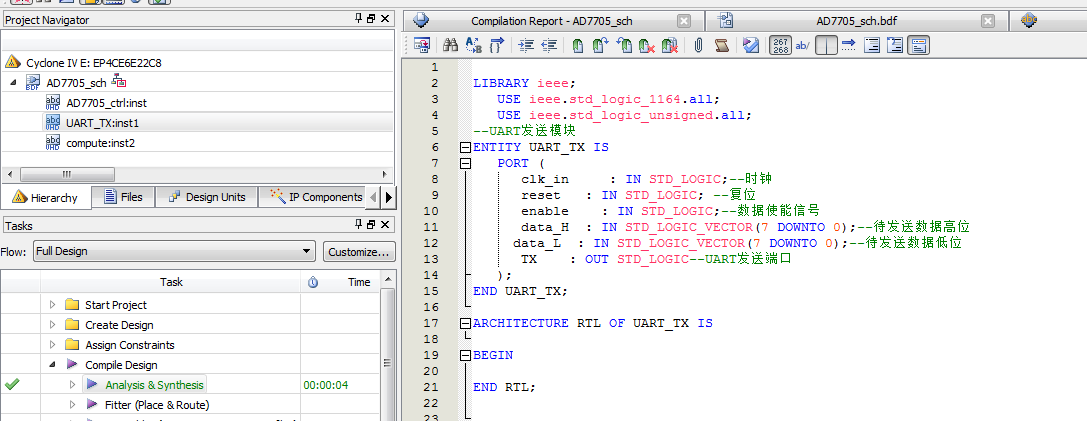This screenshot has height=421, width=1087.
Task: Click the Find Matching Delimiter brace icon
Action: [x=497, y=46]
